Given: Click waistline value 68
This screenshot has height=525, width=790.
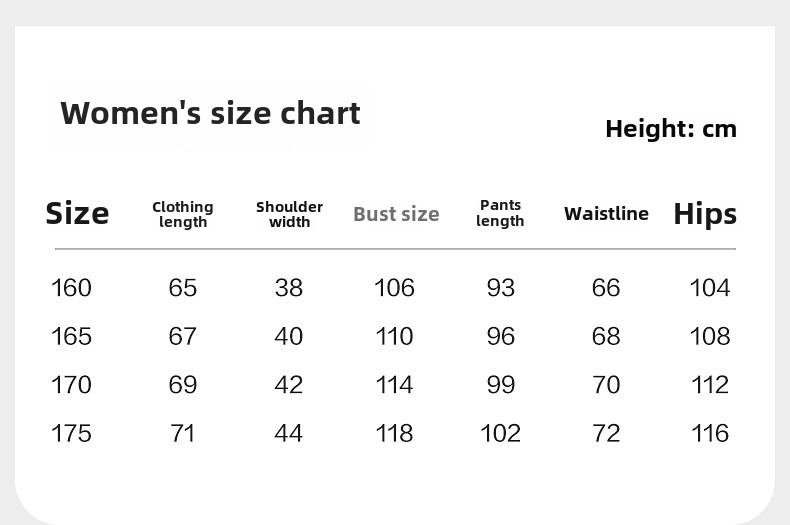Looking at the screenshot, I should (x=606, y=336).
